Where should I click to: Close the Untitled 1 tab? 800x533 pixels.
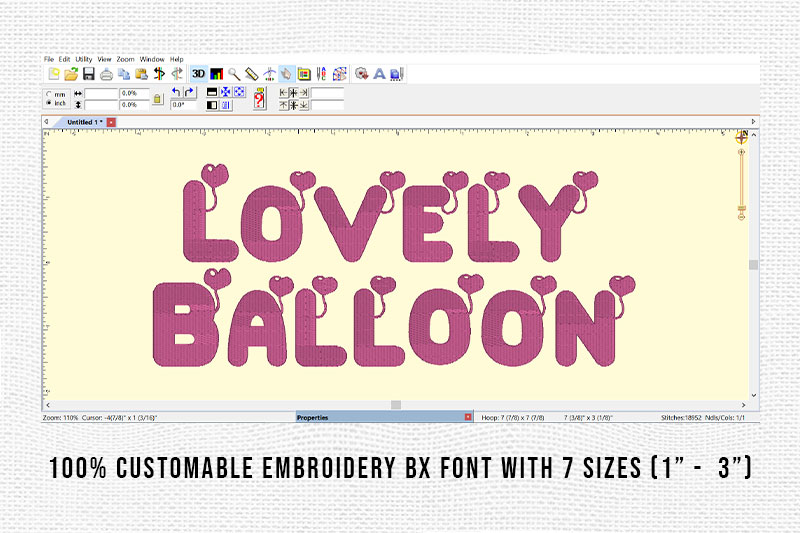tap(111, 122)
